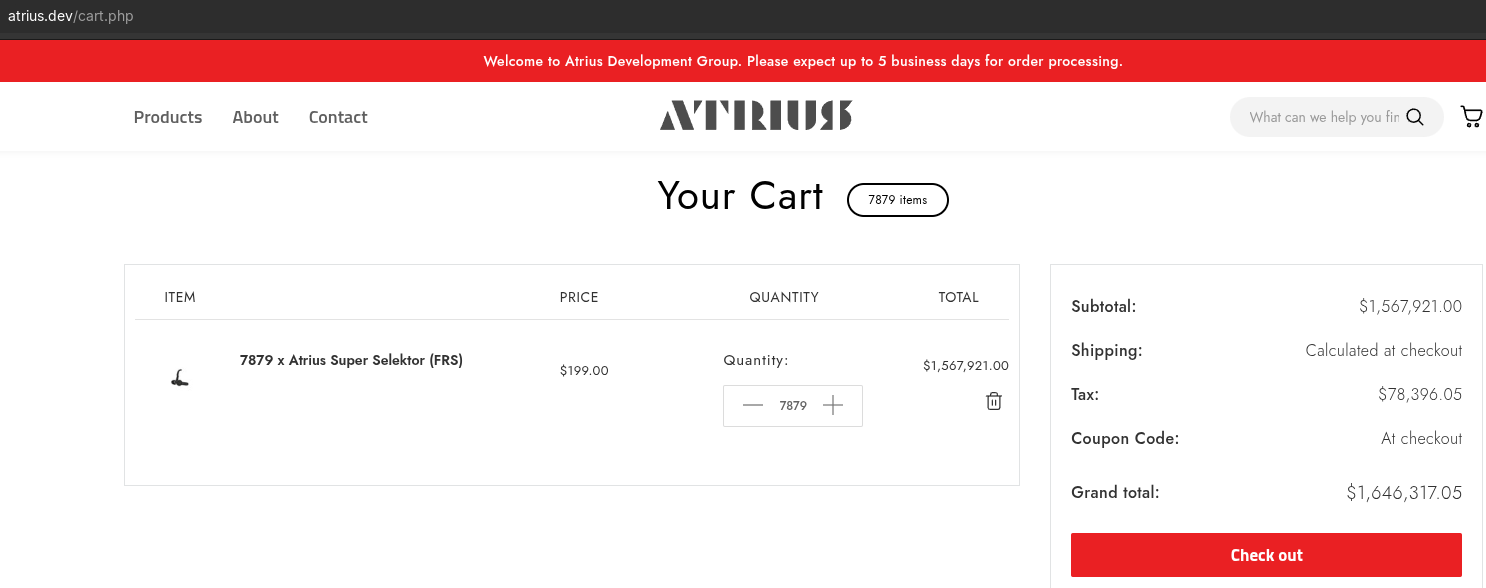Delete the Super Selektor item with trash icon

tap(994, 401)
